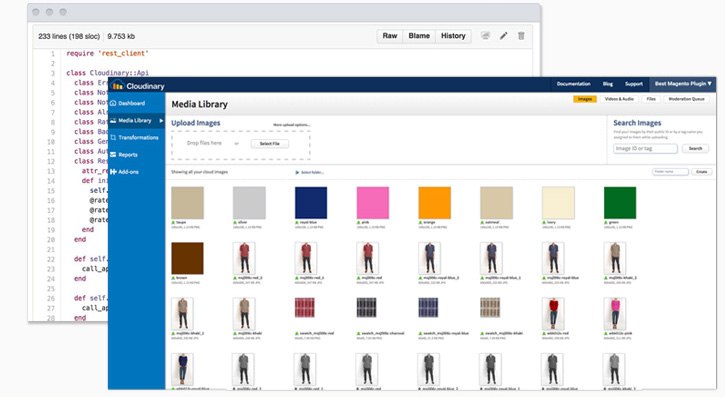The image size is (725, 397).
Task: Click the desktop monitor icon in code window
Action: point(485,36)
